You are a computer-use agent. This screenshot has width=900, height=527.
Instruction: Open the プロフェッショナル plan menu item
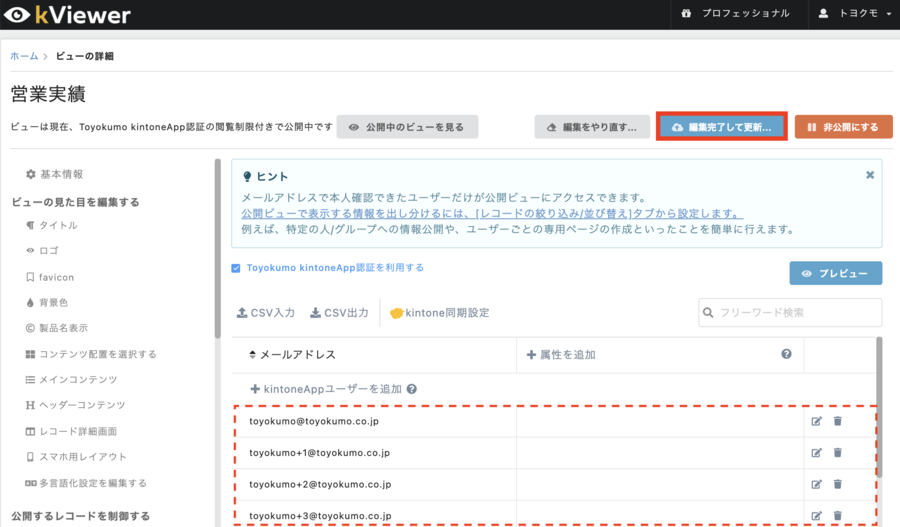click(x=735, y=13)
